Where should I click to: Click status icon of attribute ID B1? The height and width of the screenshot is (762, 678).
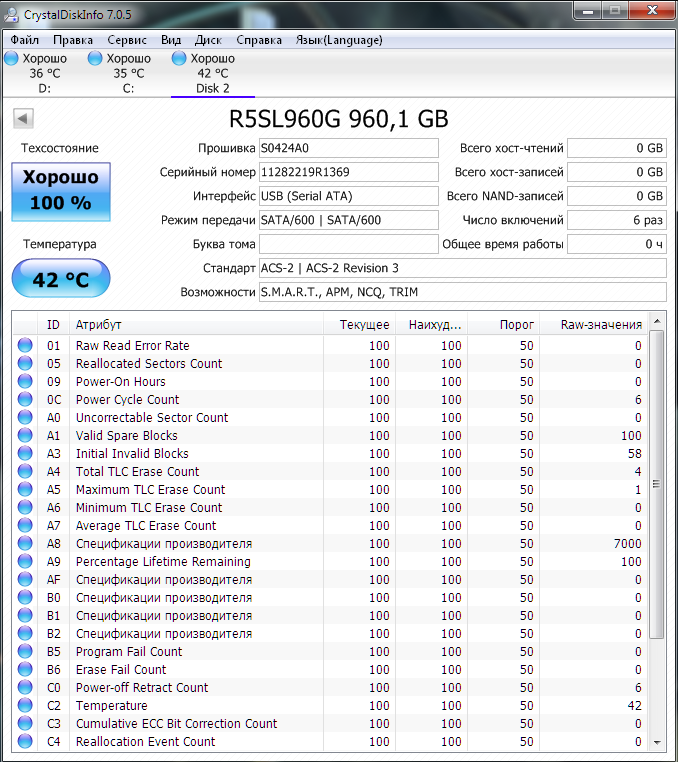point(25,615)
